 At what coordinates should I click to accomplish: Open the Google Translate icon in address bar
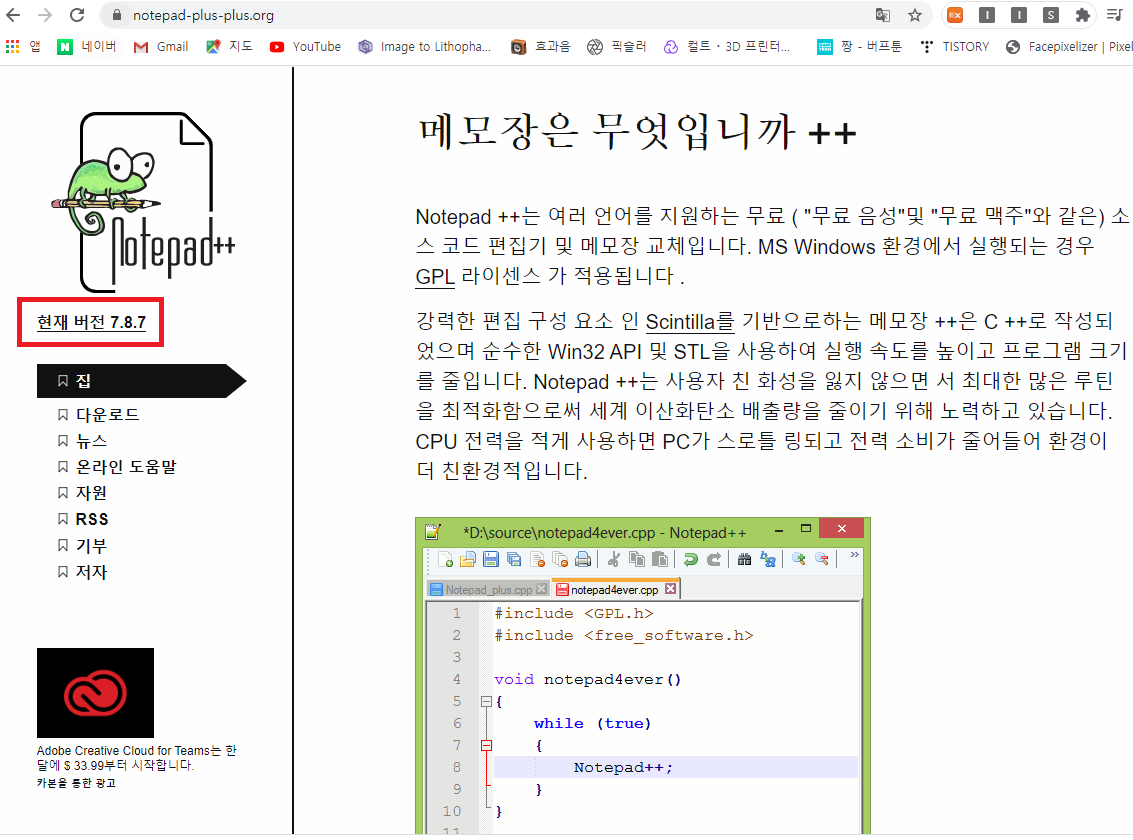(882, 15)
